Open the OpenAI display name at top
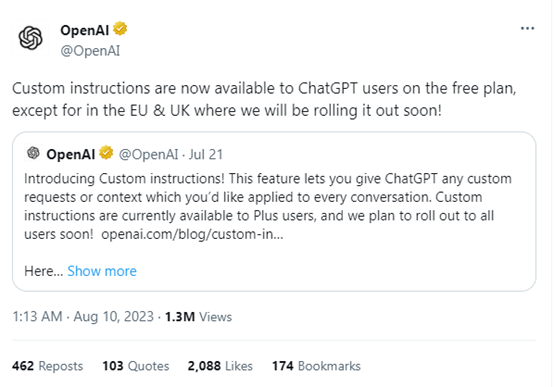The height and width of the screenshot is (387, 554). pyautogui.click(x=84, y=30)
